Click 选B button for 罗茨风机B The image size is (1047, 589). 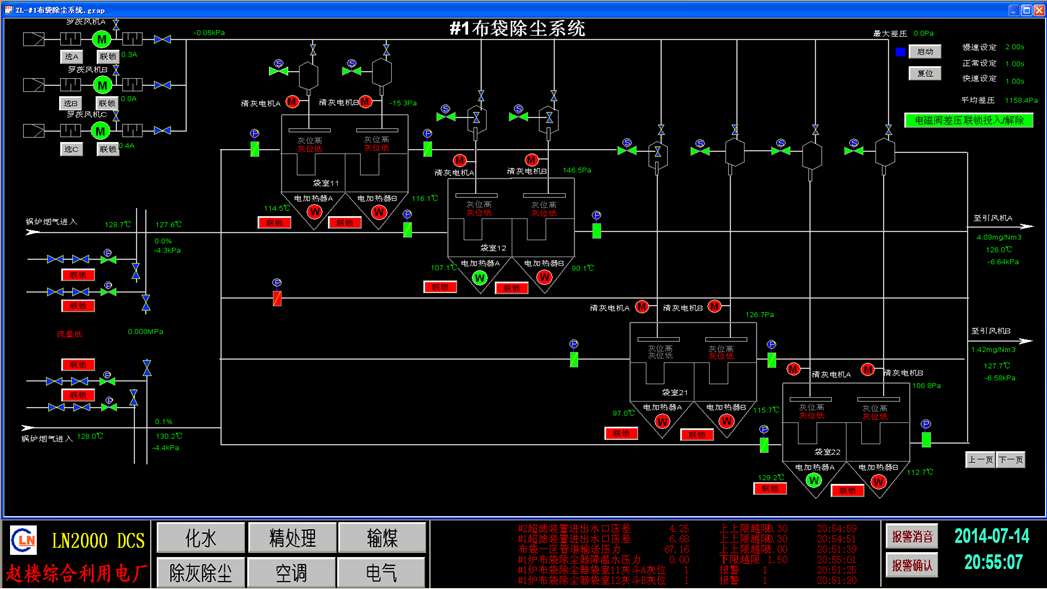[x=71, y=104]
